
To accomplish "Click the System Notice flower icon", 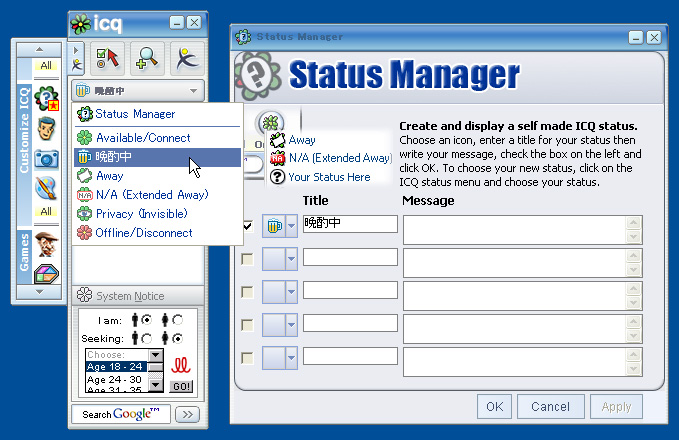I will pos(84,295).
